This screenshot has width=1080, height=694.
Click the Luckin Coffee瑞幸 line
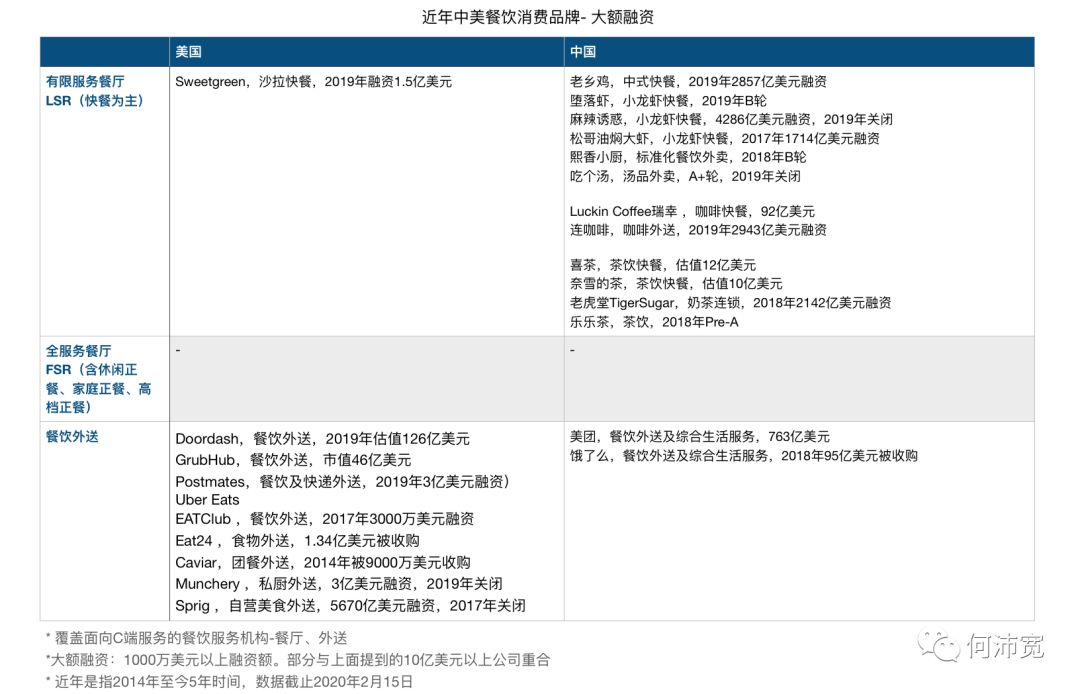692,211
